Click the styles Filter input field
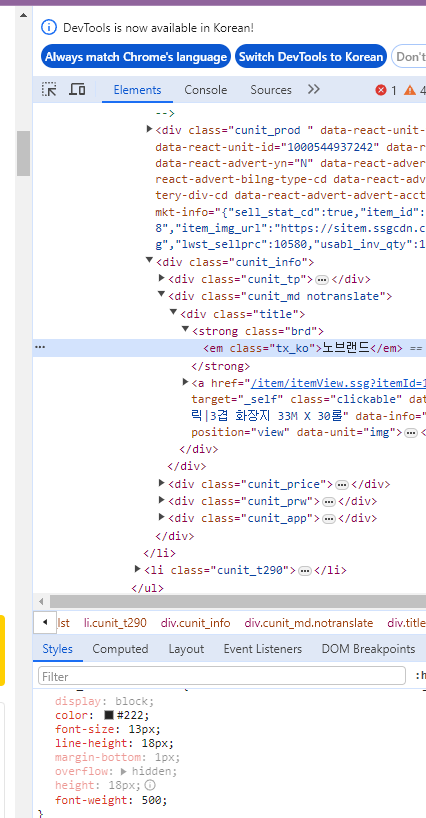This screenshot has height=818, width=426. click(222, 677)
